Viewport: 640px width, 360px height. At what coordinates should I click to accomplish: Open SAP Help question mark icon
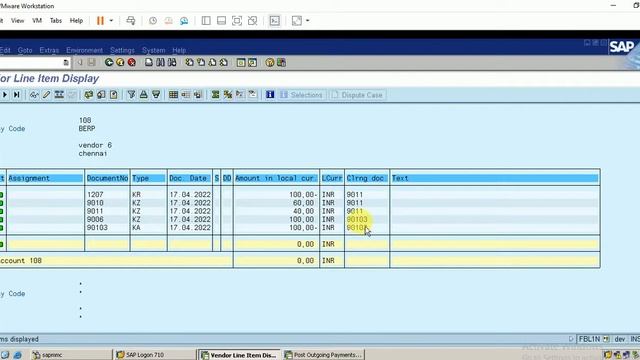coord(269,62)
